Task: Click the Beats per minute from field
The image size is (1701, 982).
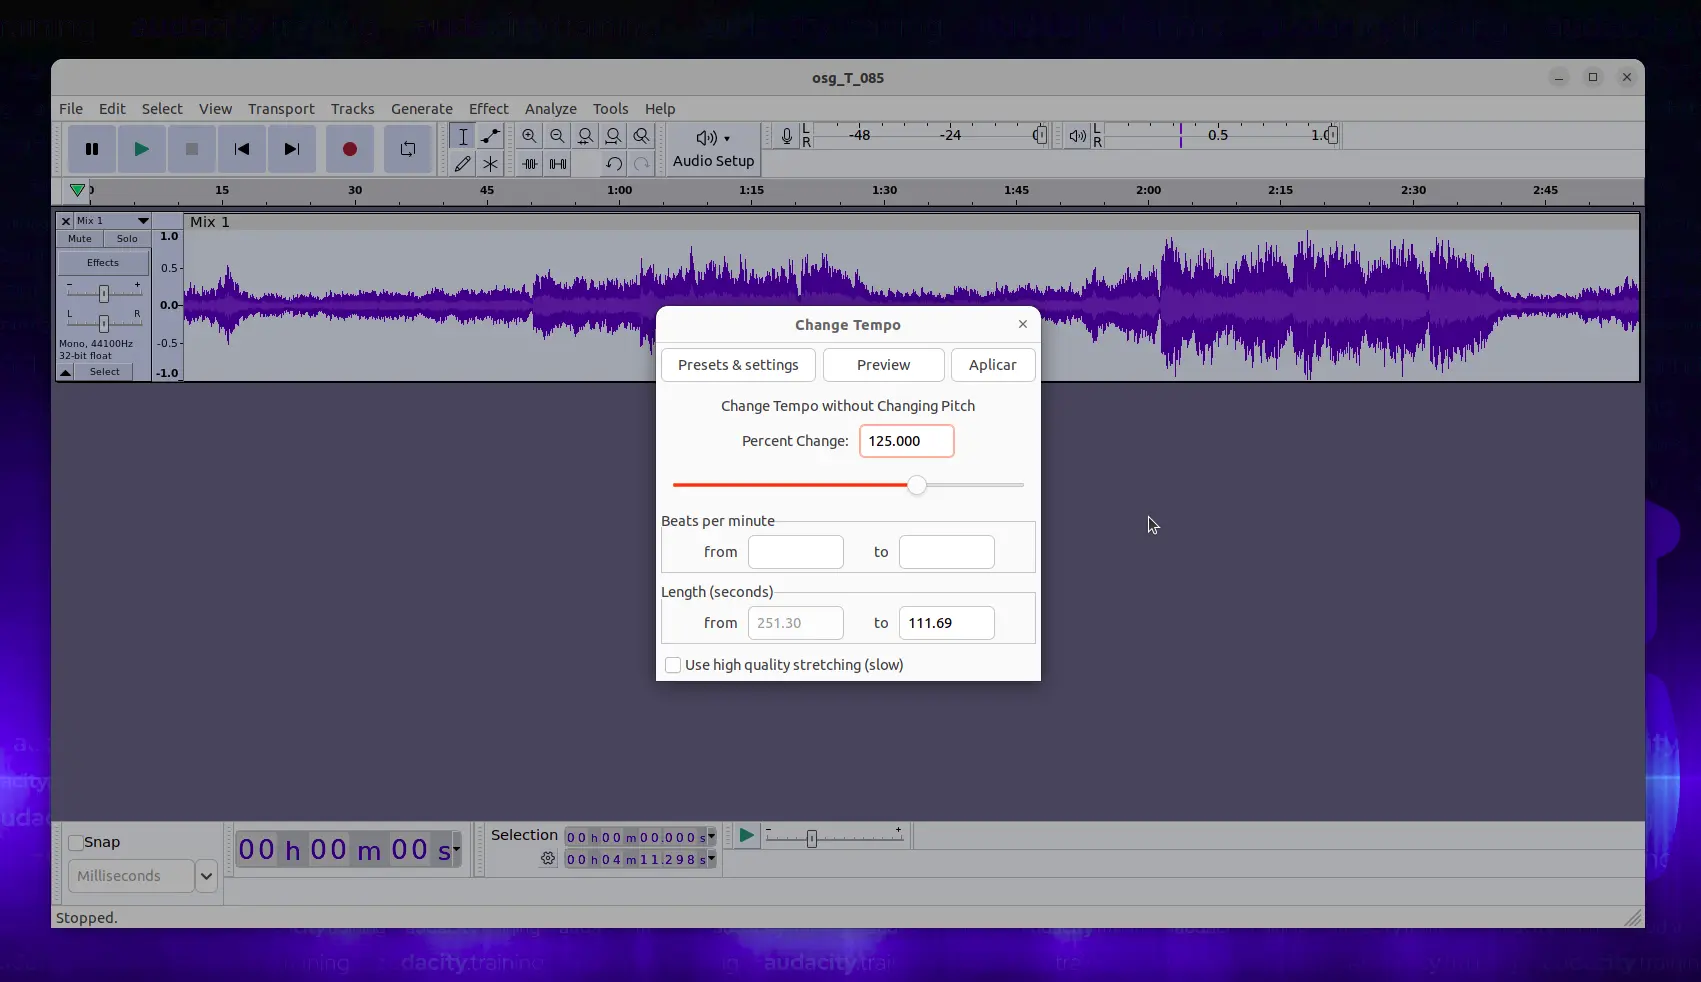Action: 796,552
